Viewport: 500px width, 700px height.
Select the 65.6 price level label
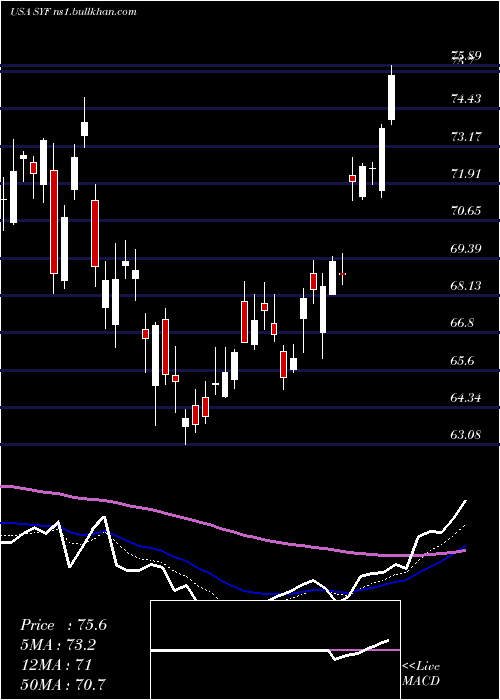coord(462,360)
